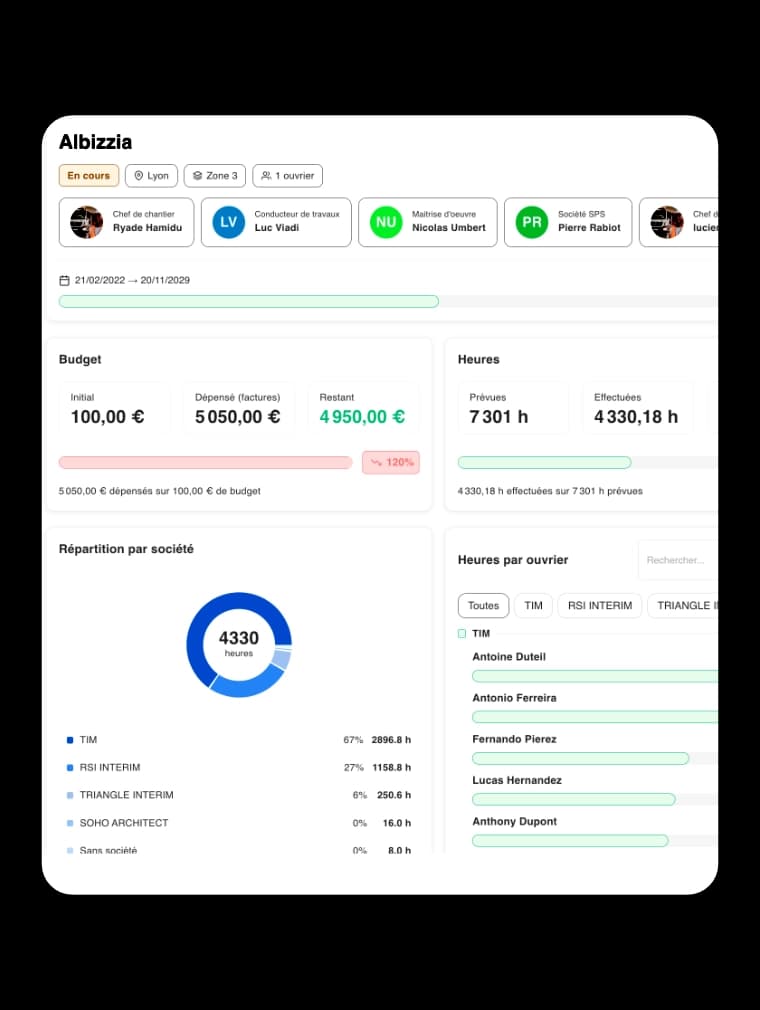Screen dimensions: 760x1010
Task: Open the Conducteur de travaux Luc Viadi card
Action: [276, 222]
